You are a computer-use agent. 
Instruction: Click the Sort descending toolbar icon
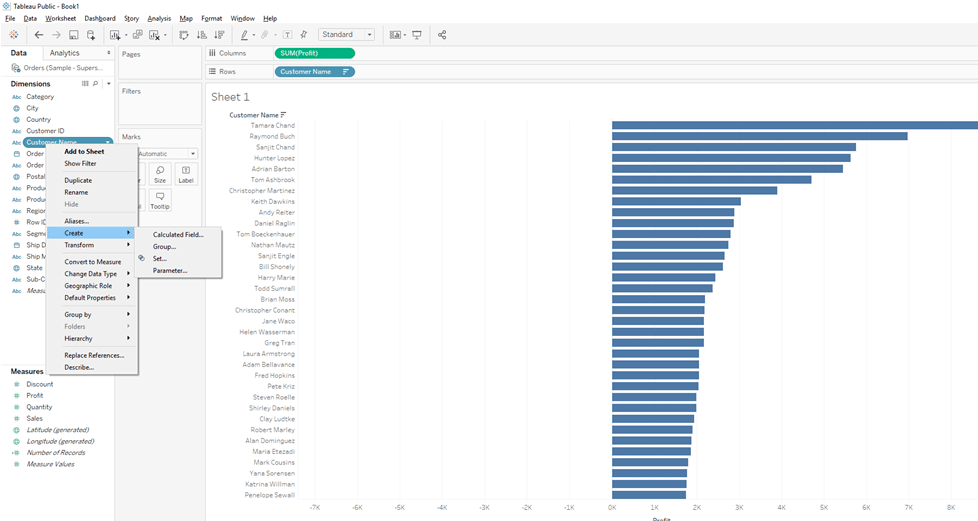point(219,35)
